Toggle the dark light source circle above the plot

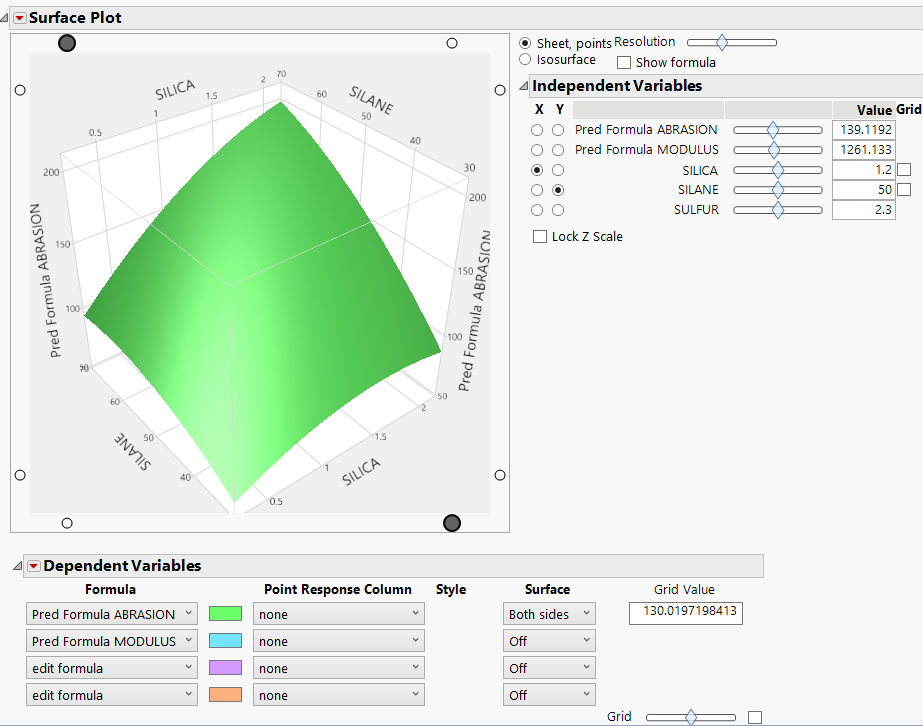click(x=67, y=43)
